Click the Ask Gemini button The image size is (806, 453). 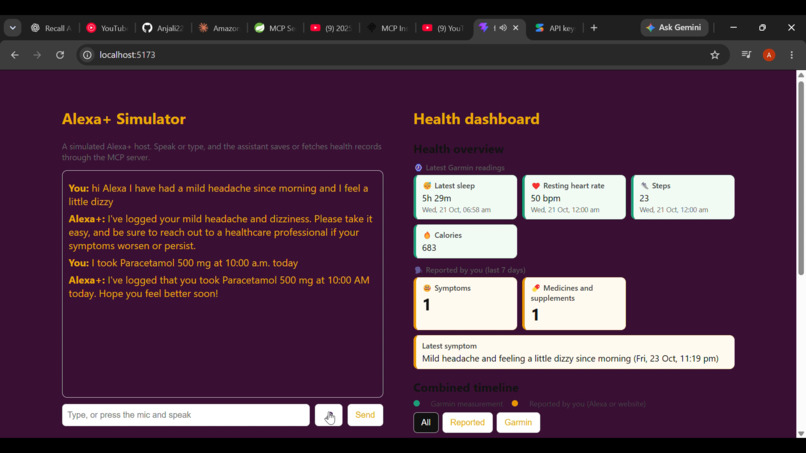(674, 28)
